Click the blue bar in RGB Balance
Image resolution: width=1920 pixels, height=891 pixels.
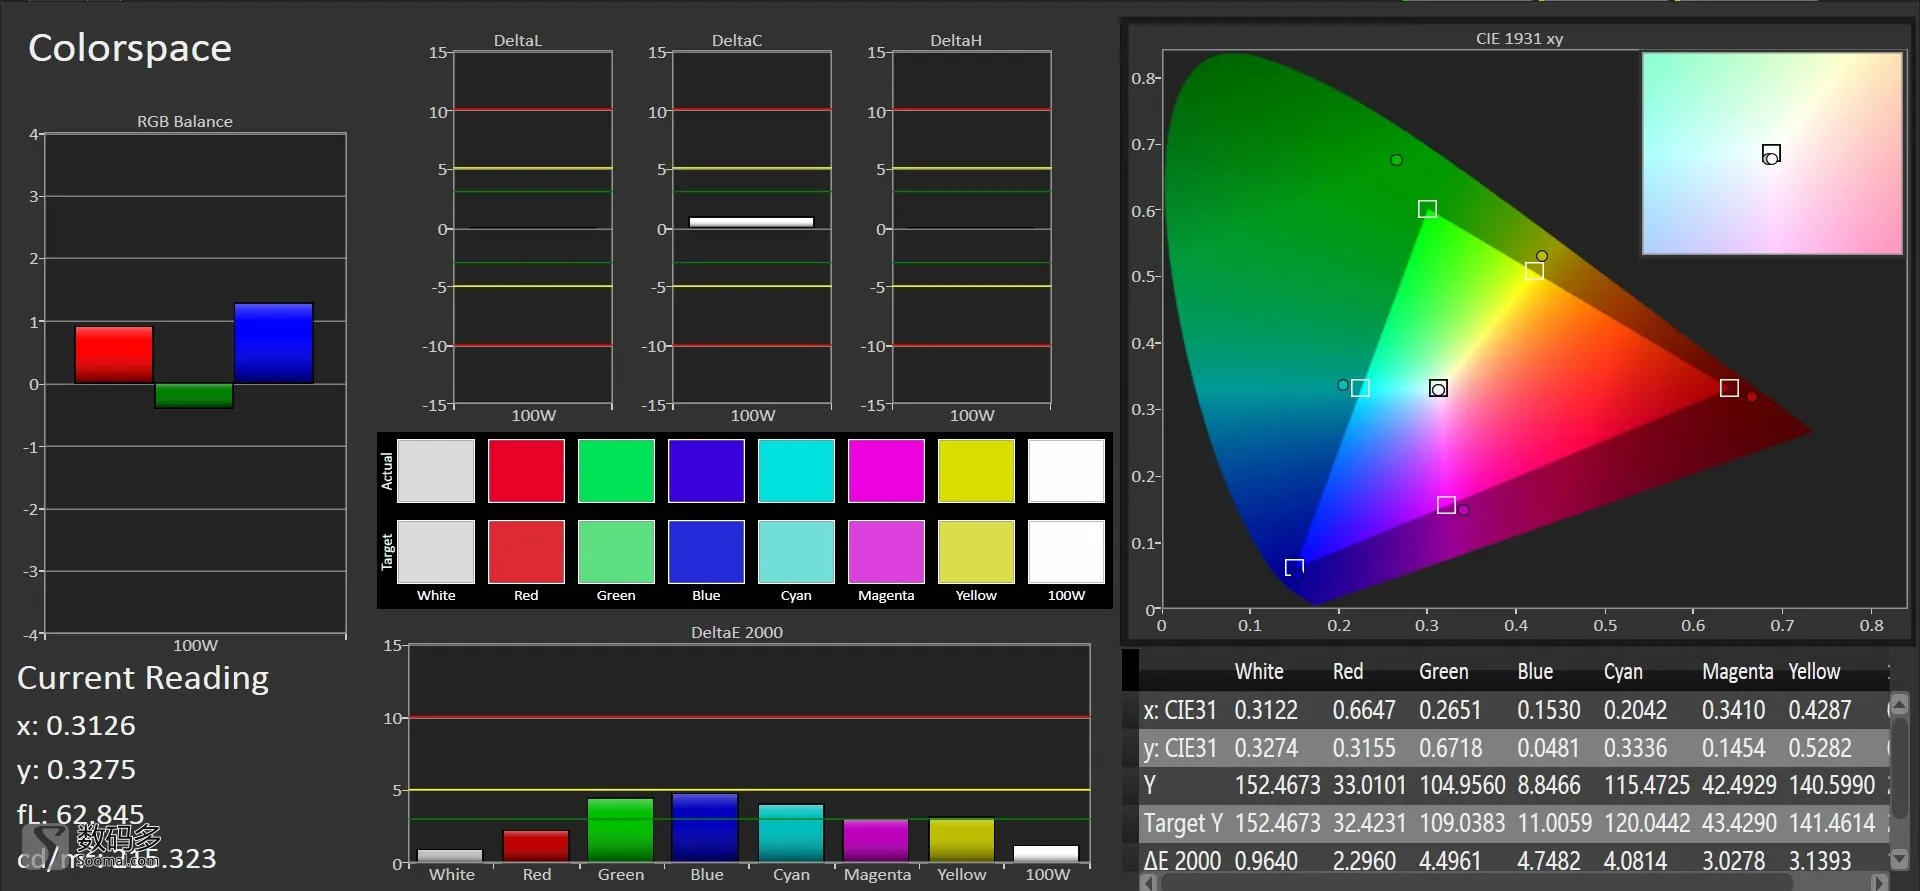pos(274,343)
